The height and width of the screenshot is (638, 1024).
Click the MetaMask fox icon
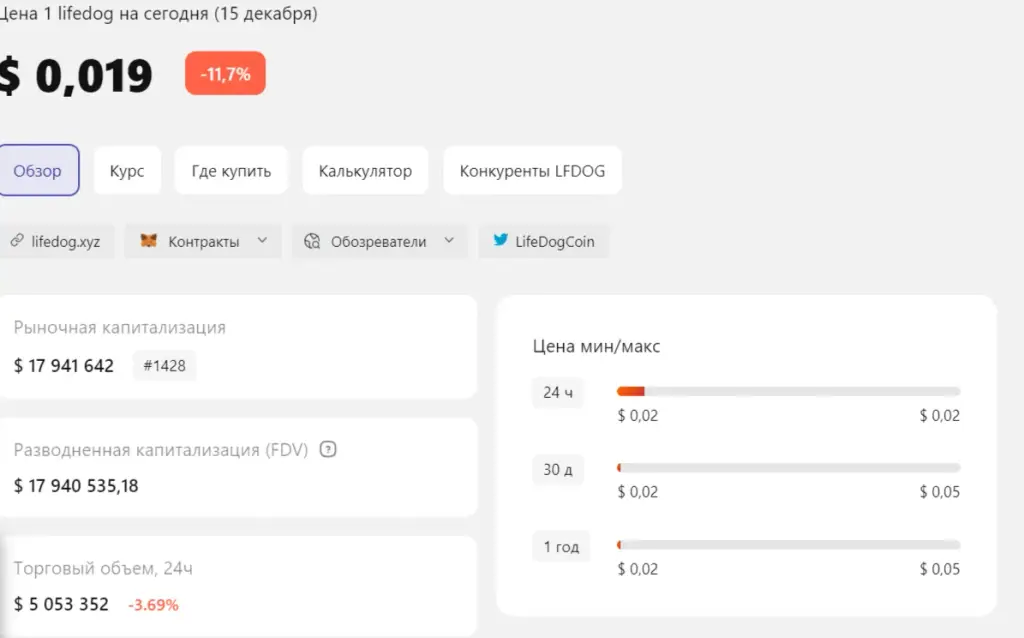click(149, 240)
